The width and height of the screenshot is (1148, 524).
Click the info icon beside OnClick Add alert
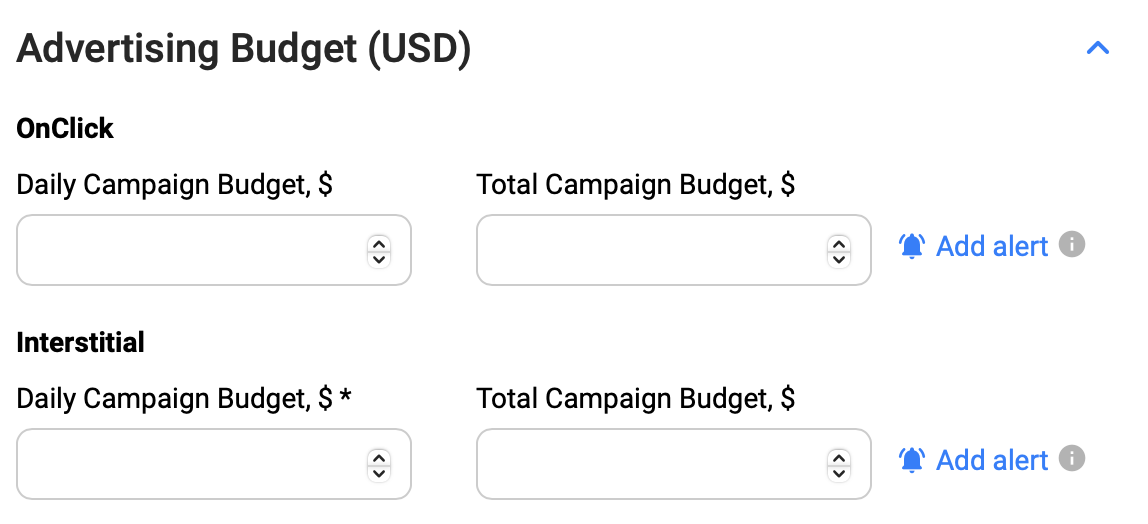pyautogui.click(x=1072, y=244)
